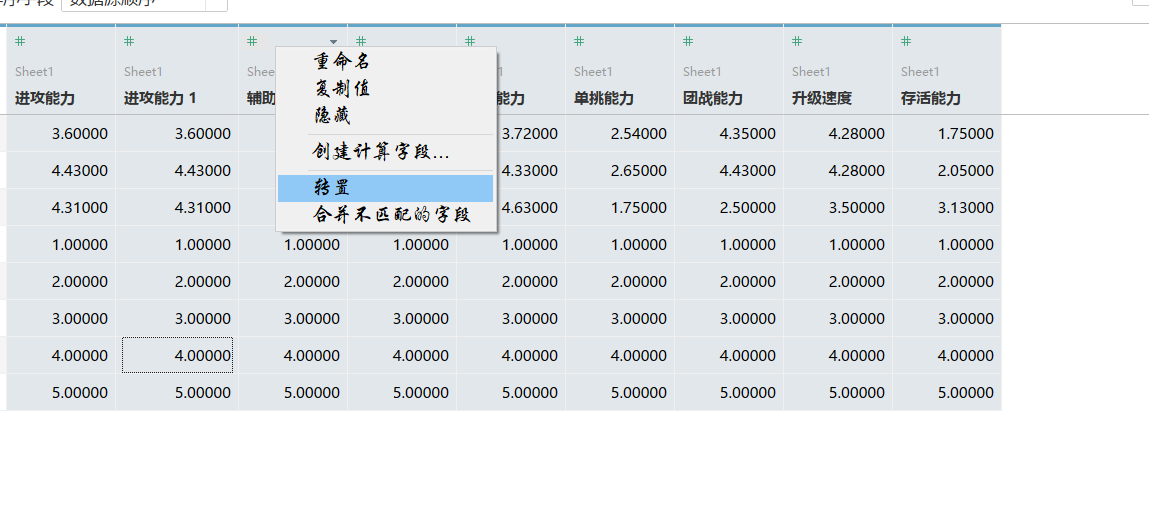
Task: Select the 进攻能力 column header name
Action: click(45, 98)
